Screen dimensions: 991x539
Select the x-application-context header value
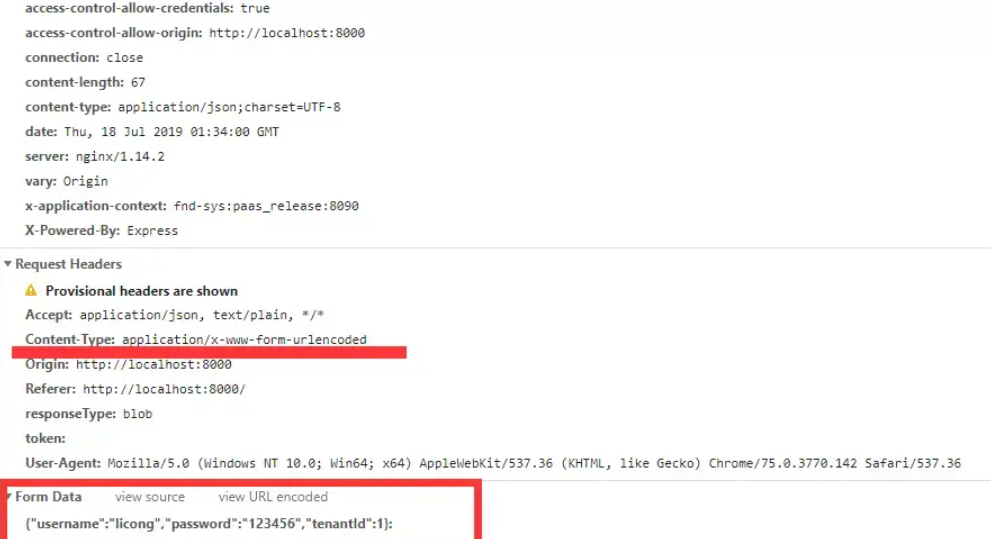point(266,206)
